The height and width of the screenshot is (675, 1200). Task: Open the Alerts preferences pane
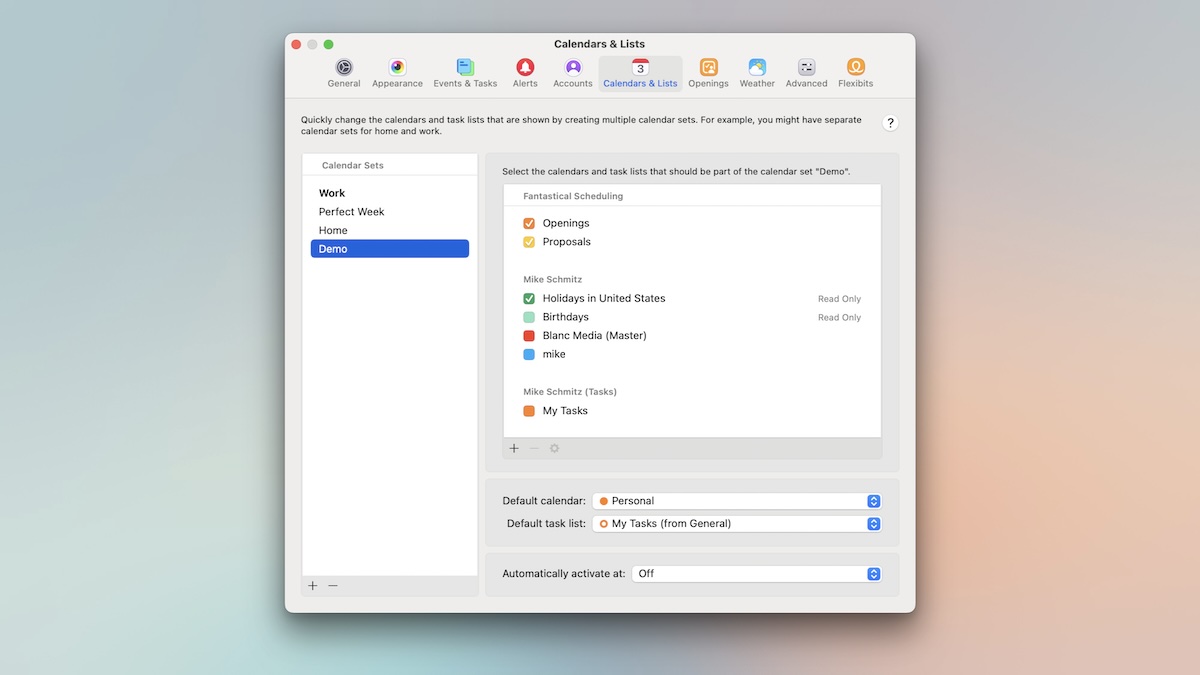point(525,74)
